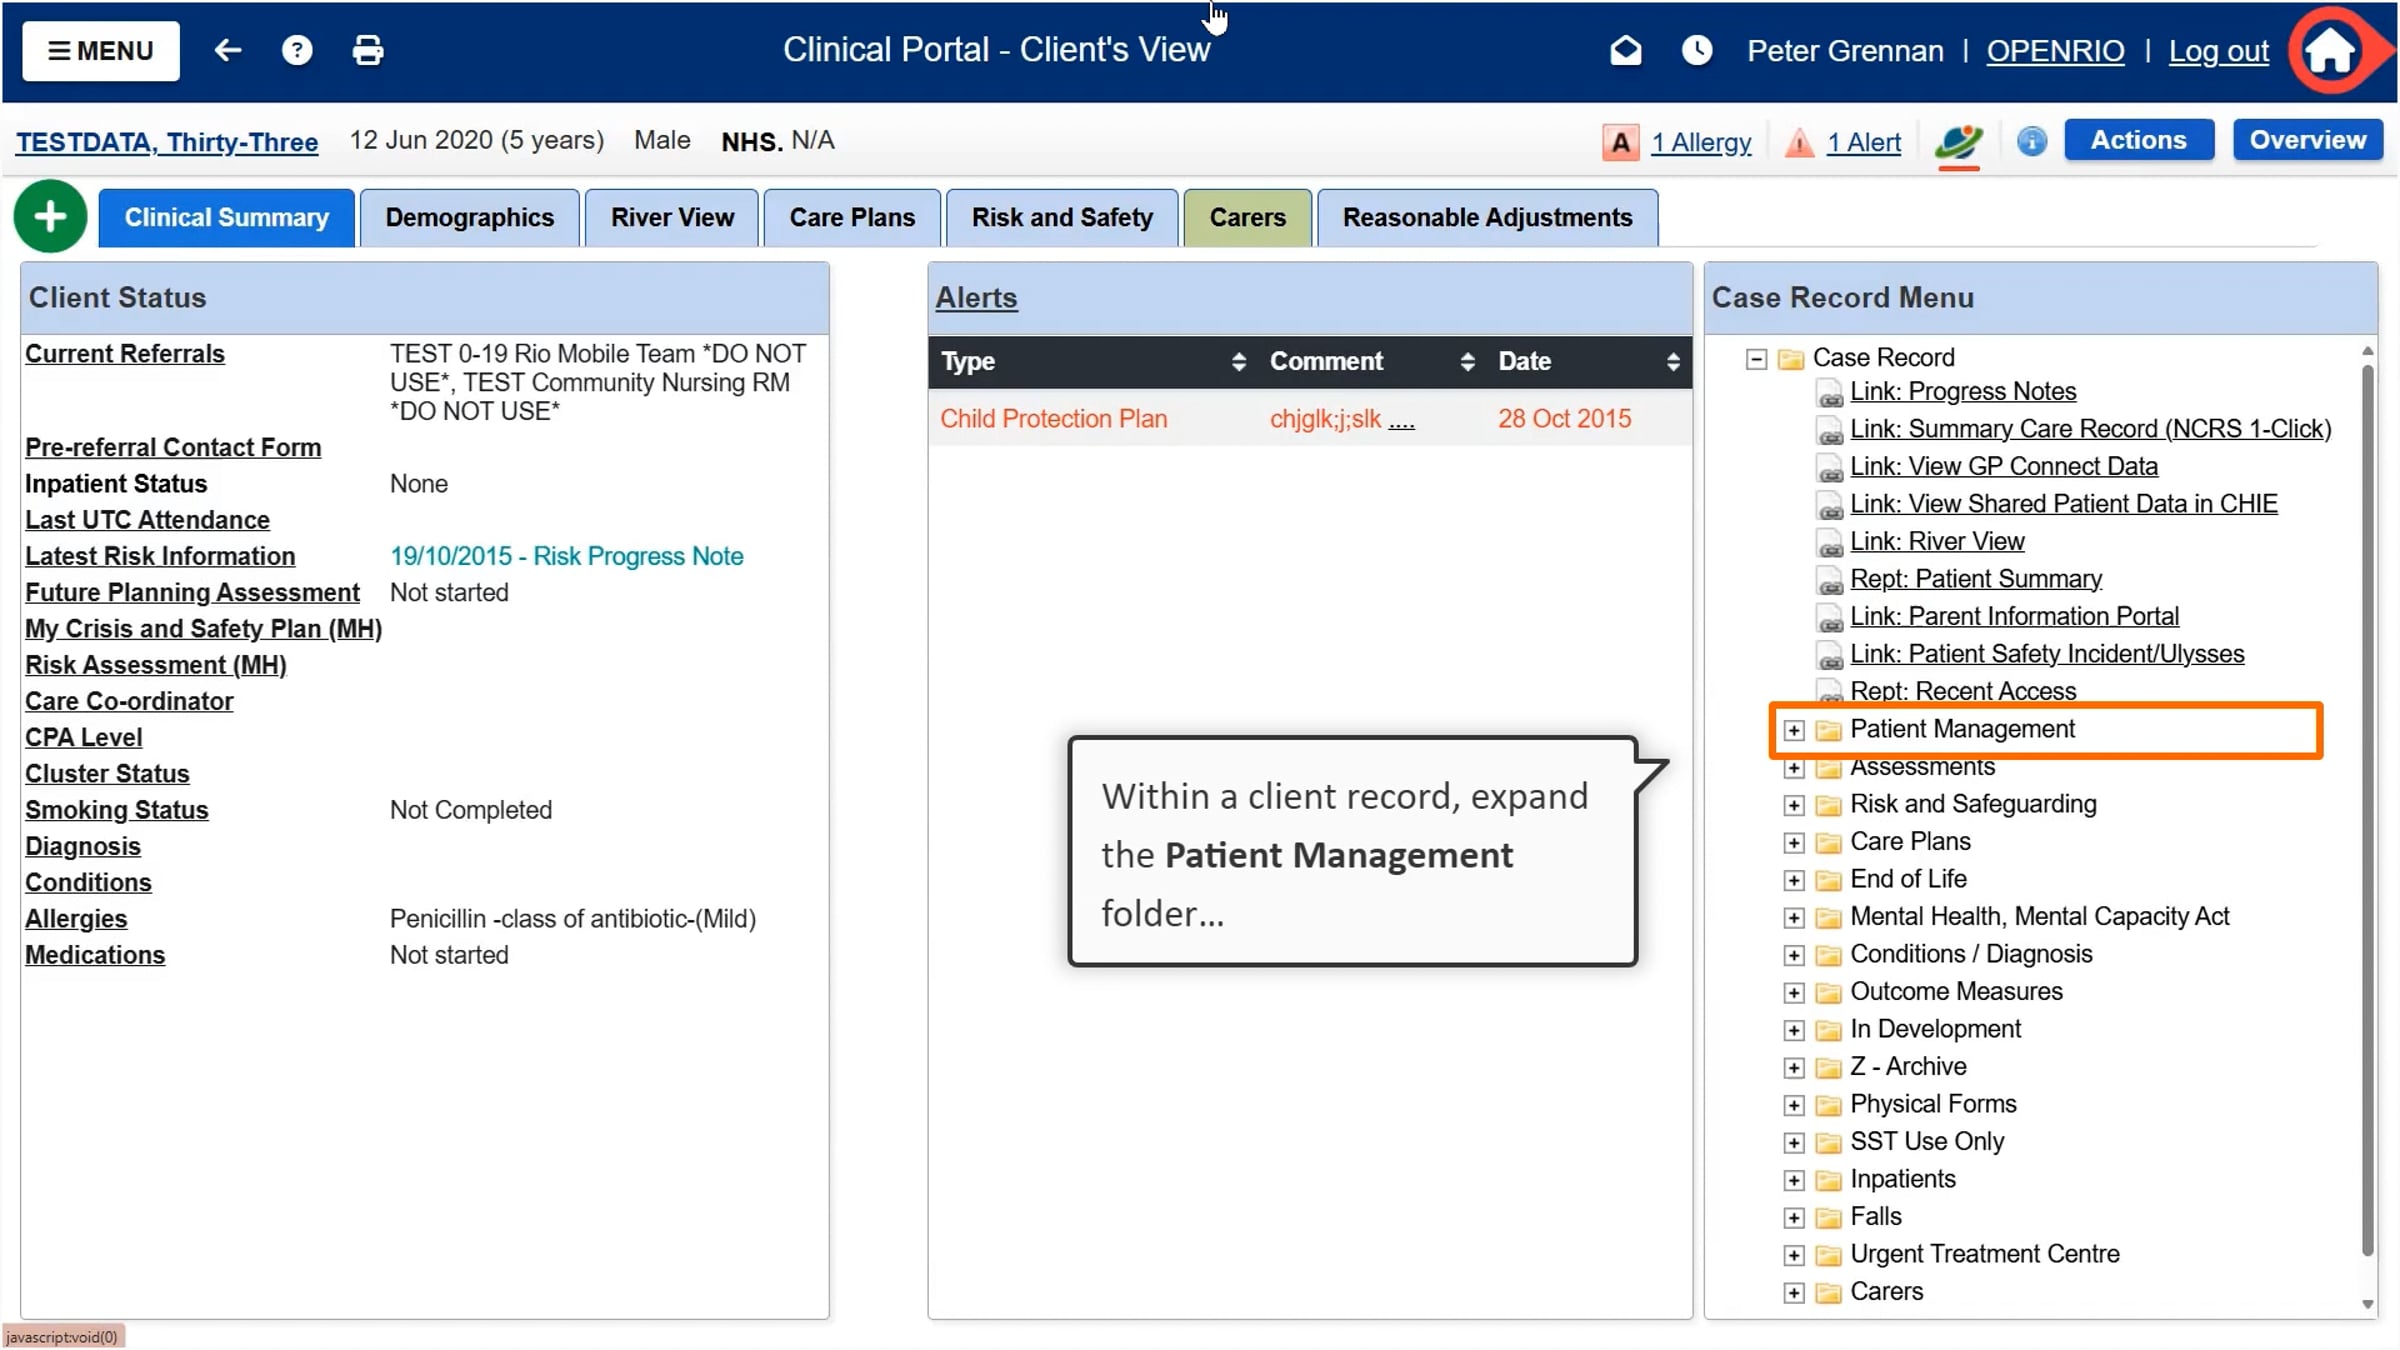Screen dimensions: 2400x1350
Task: Open the 19/10/2015 Risk Progress Note link
Action: point(567,556)
